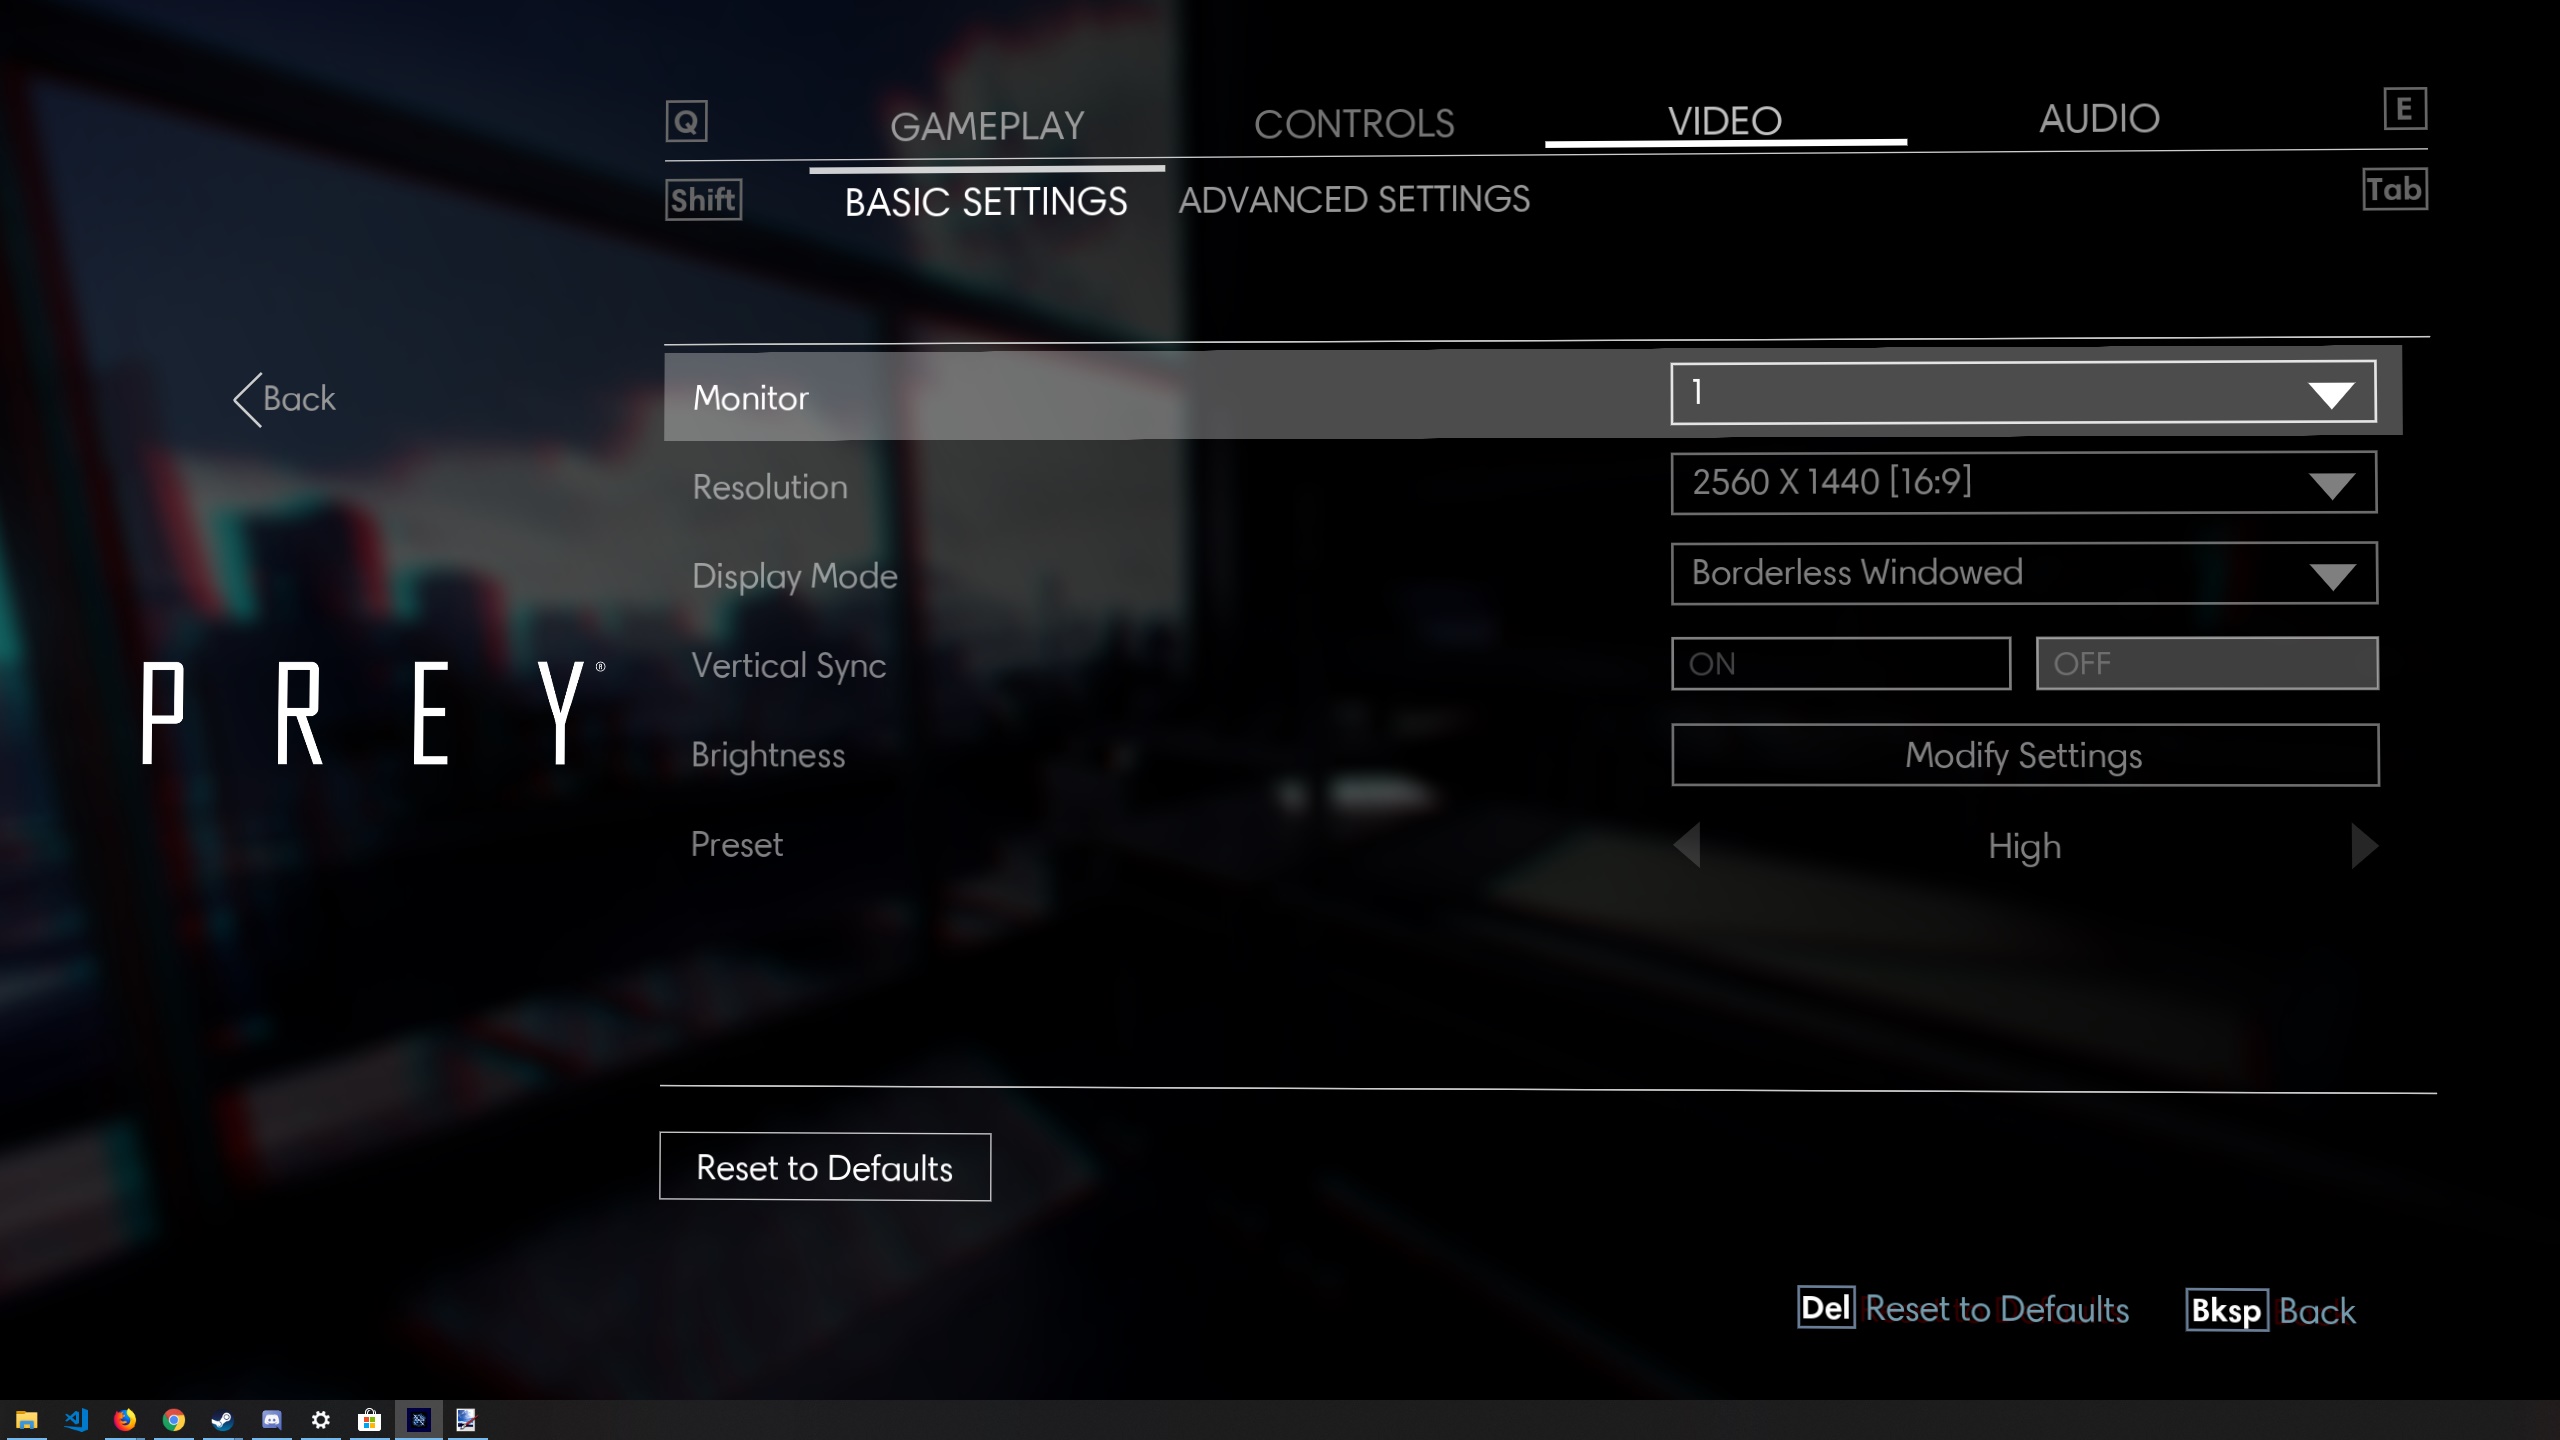Switch to ADVANCED SETTINGS tab

pos(1354,199)
